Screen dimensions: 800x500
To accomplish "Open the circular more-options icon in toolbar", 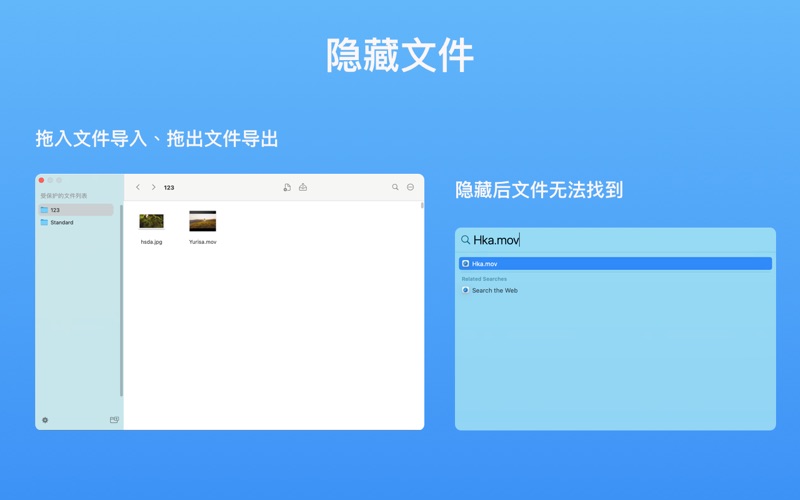I will click(410, 187).
